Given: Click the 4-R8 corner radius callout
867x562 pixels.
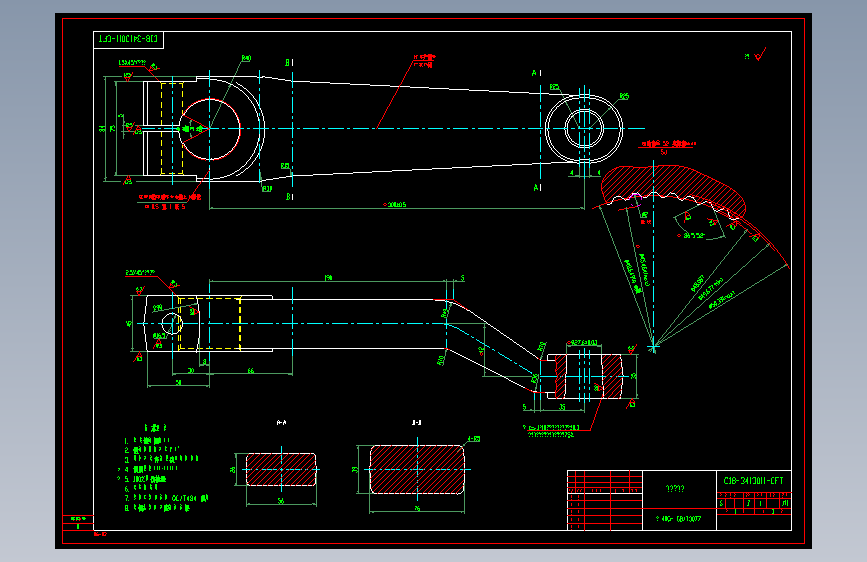Looking at the screenshot, I should (474, 439).
